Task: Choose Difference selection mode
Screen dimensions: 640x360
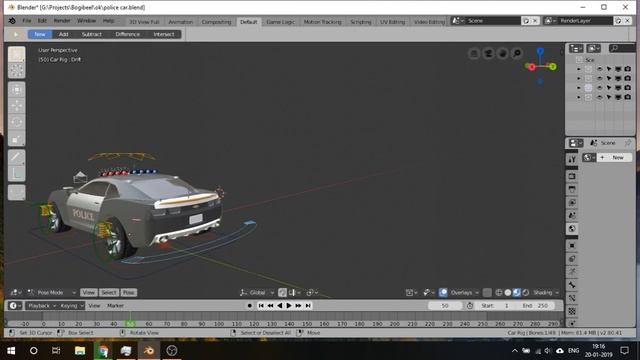Action: tap(127, 34)
